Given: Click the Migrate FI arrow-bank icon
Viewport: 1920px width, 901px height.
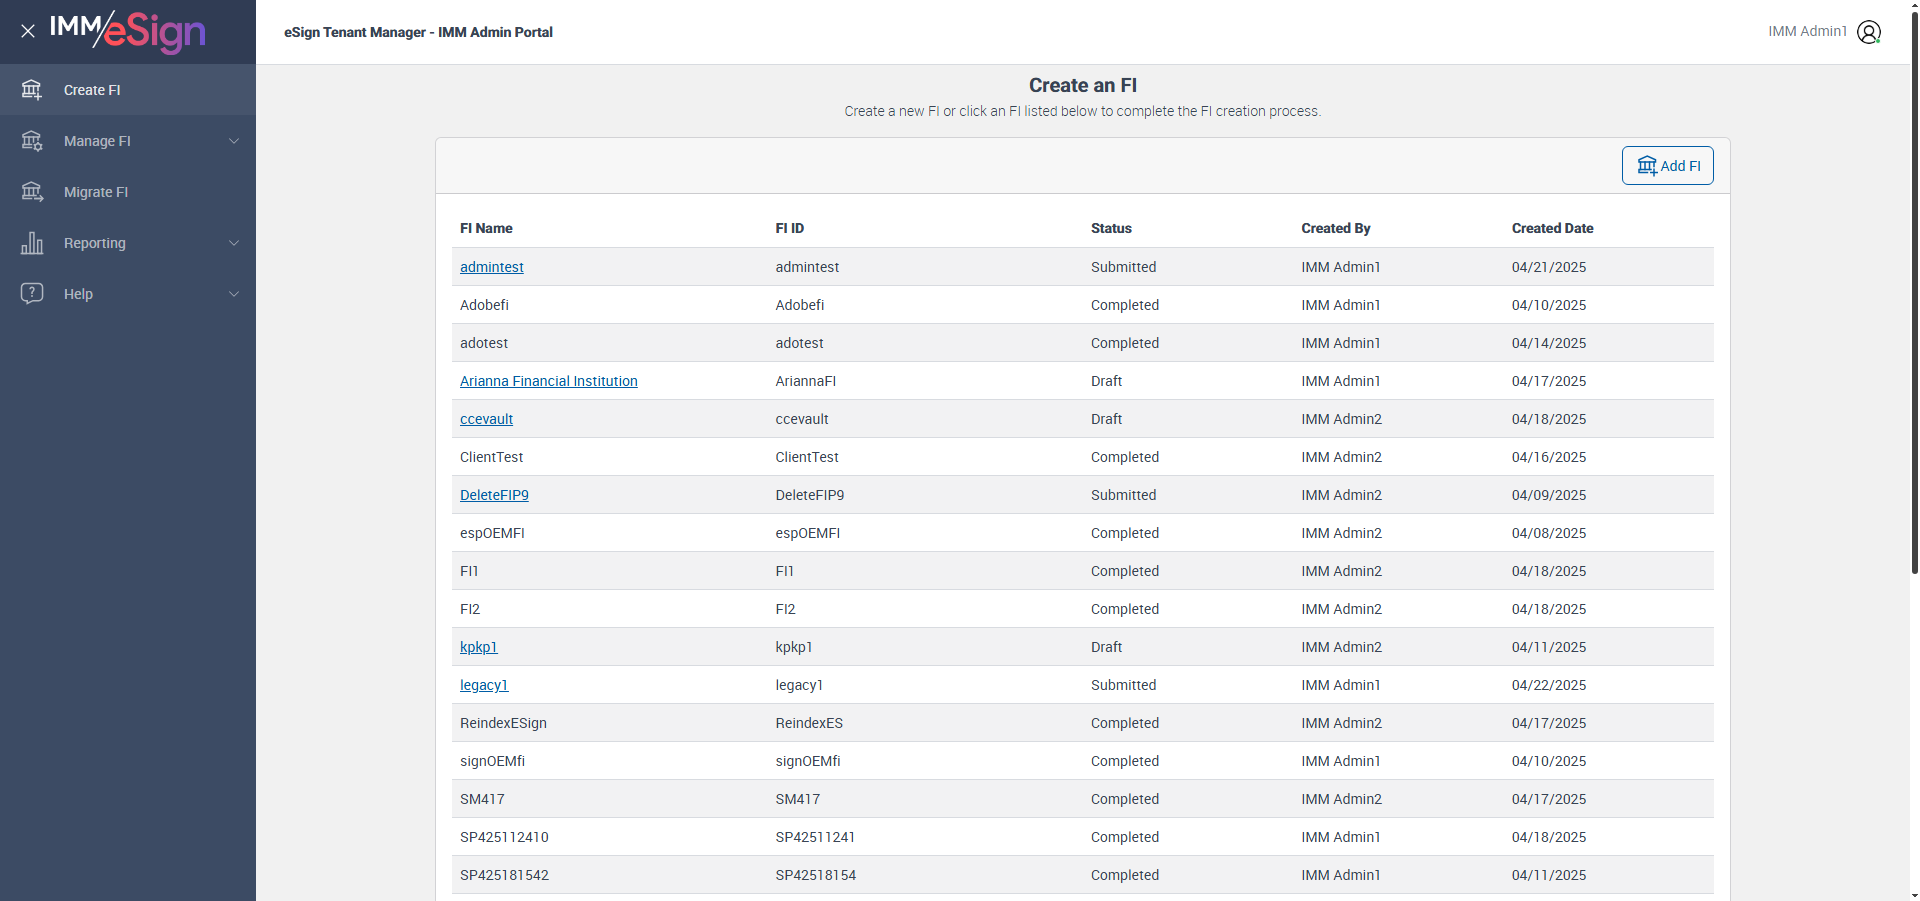Looking at the screenshot, I should tap(32, 192).
